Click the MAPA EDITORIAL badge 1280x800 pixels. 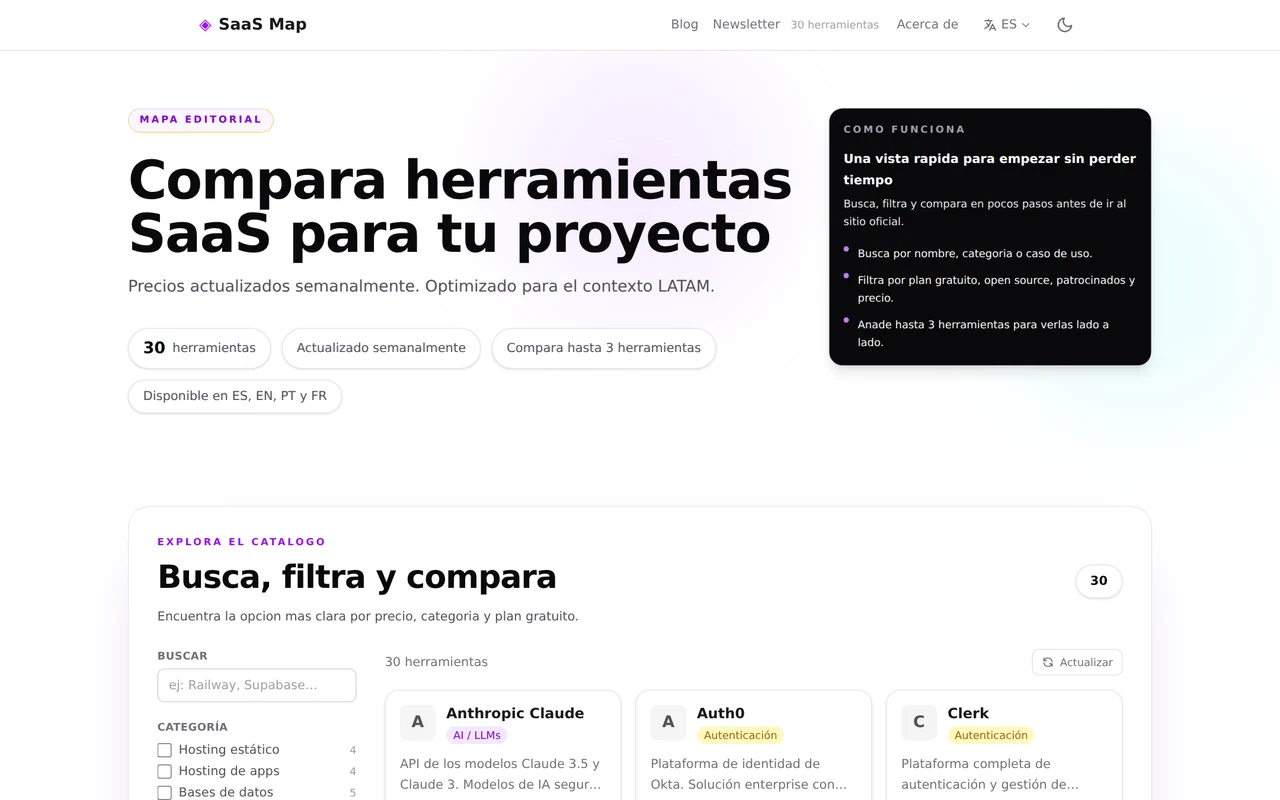click(201, 120)
